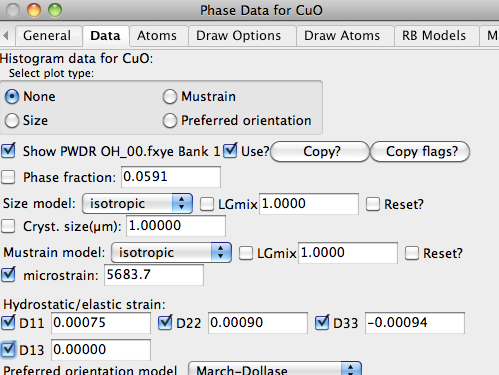
Task: Select the Mustrain plot type radio button
Action: 170,97
